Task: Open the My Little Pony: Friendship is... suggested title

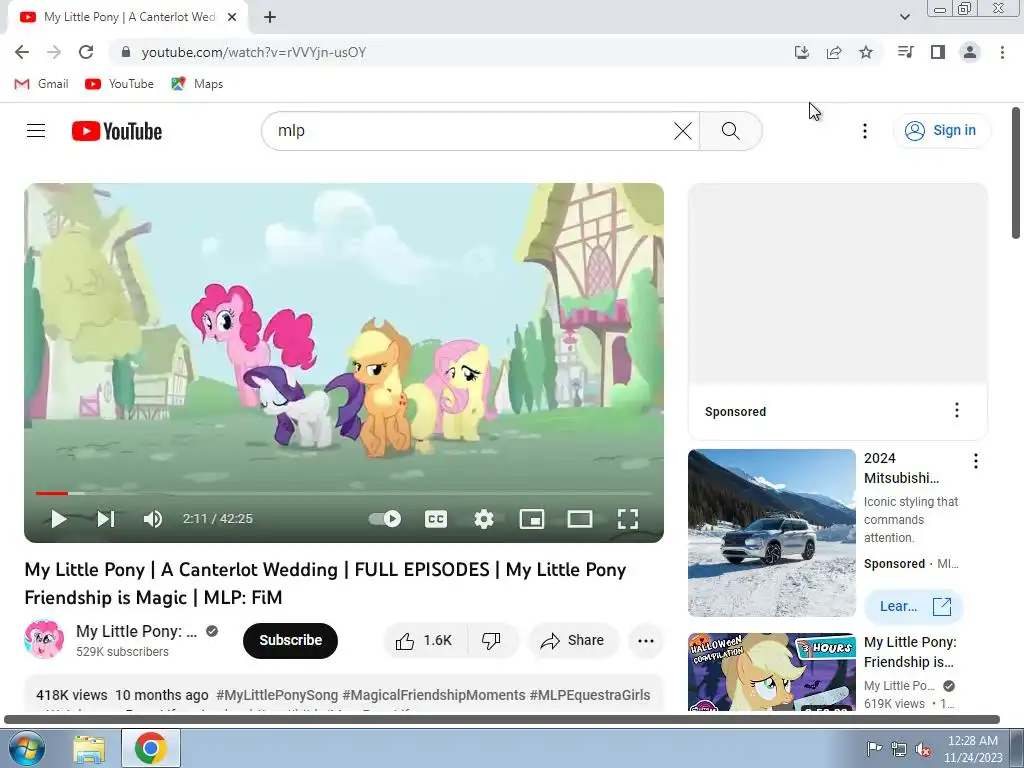Action: coord(910,652)
